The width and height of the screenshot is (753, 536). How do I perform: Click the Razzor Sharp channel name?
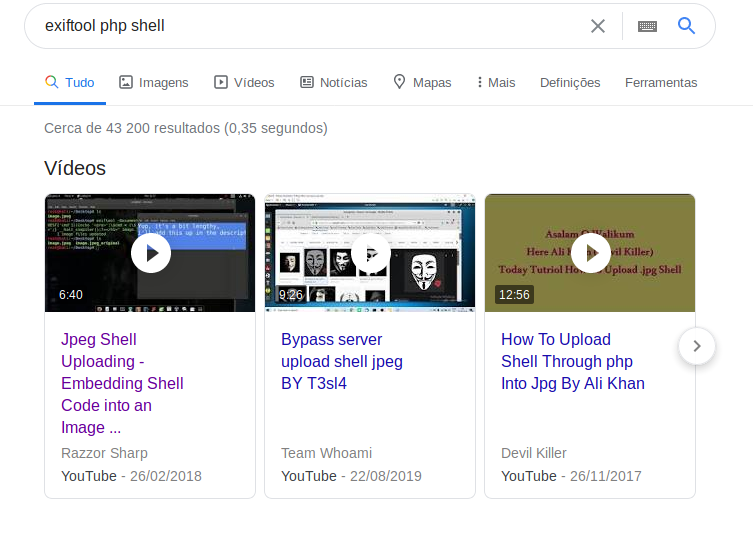coord(104,453)
